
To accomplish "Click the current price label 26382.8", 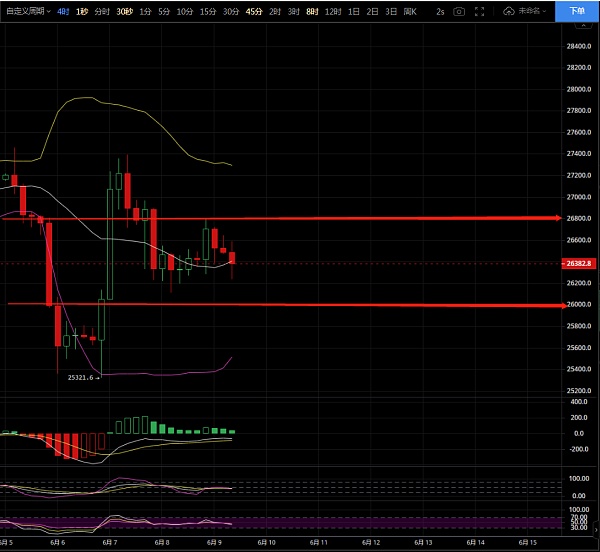I will 578,264.
